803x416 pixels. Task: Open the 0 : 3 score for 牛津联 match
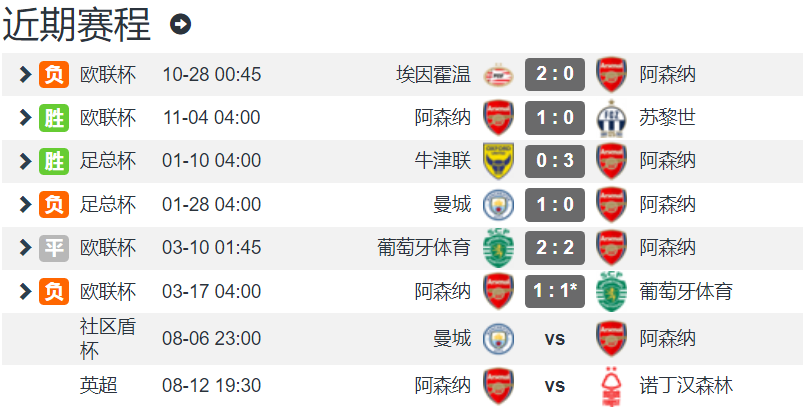click(x=555, y=161)
